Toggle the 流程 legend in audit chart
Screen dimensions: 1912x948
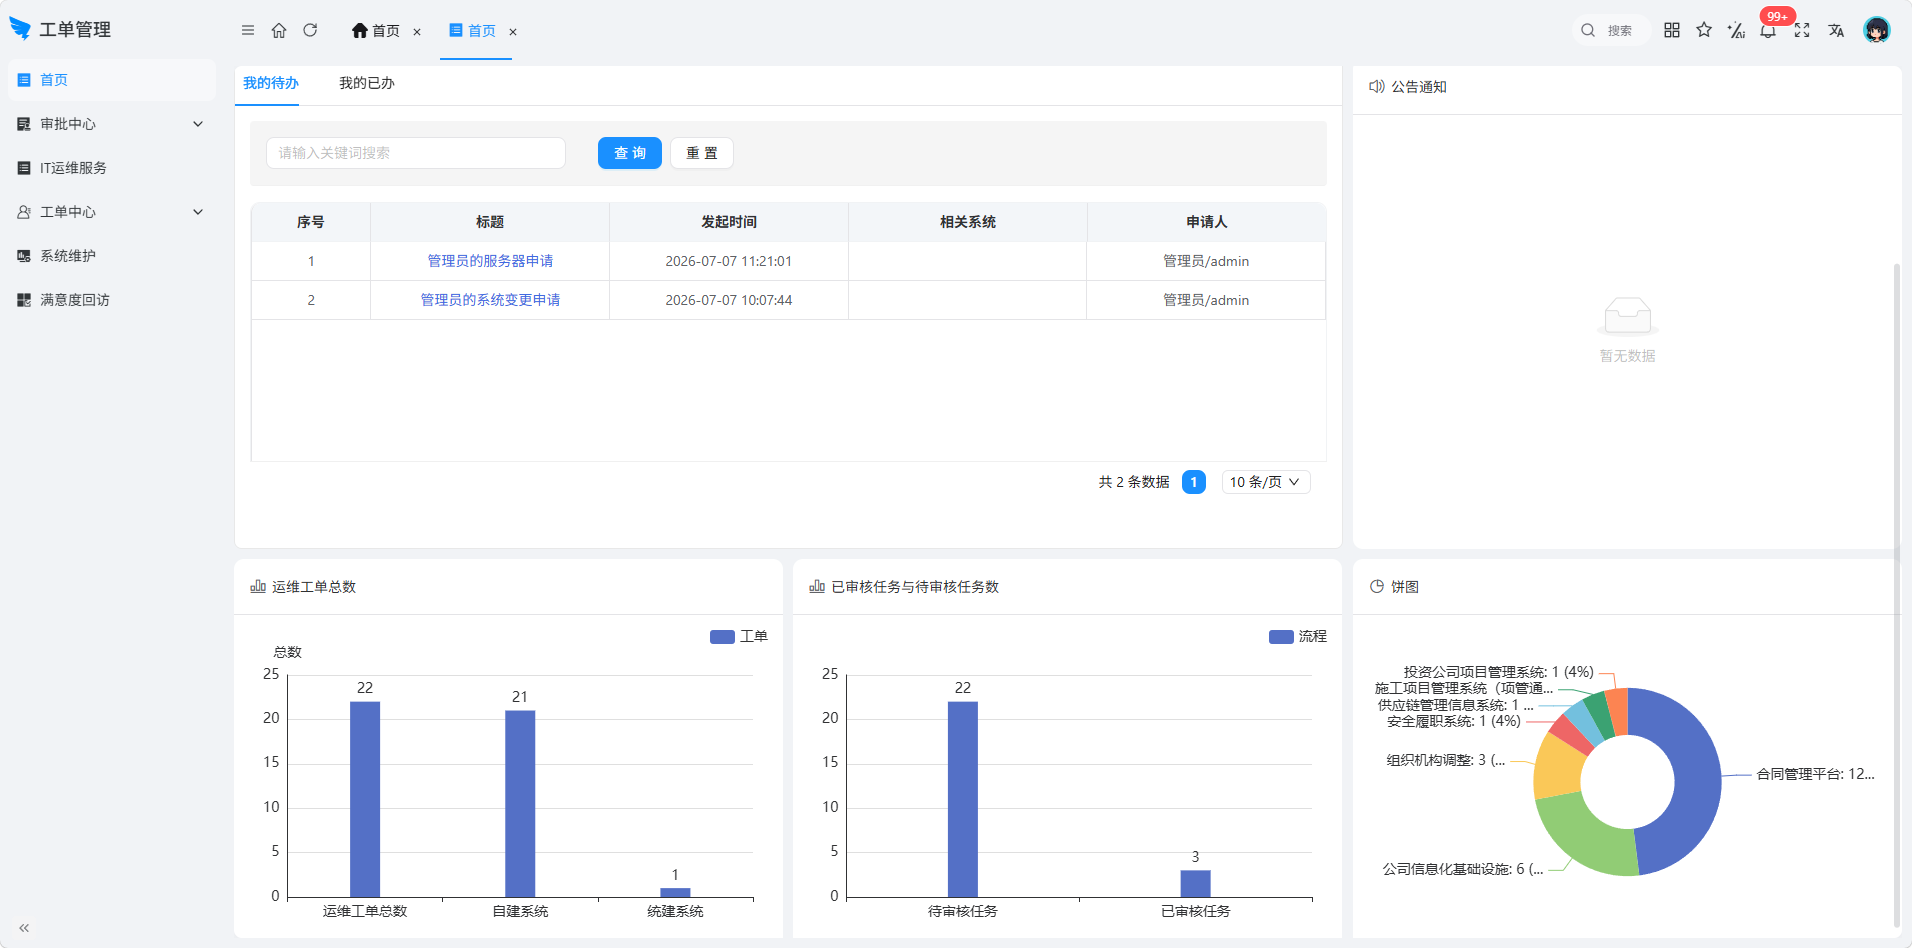pyautogui.click(x=1297, y=637)
